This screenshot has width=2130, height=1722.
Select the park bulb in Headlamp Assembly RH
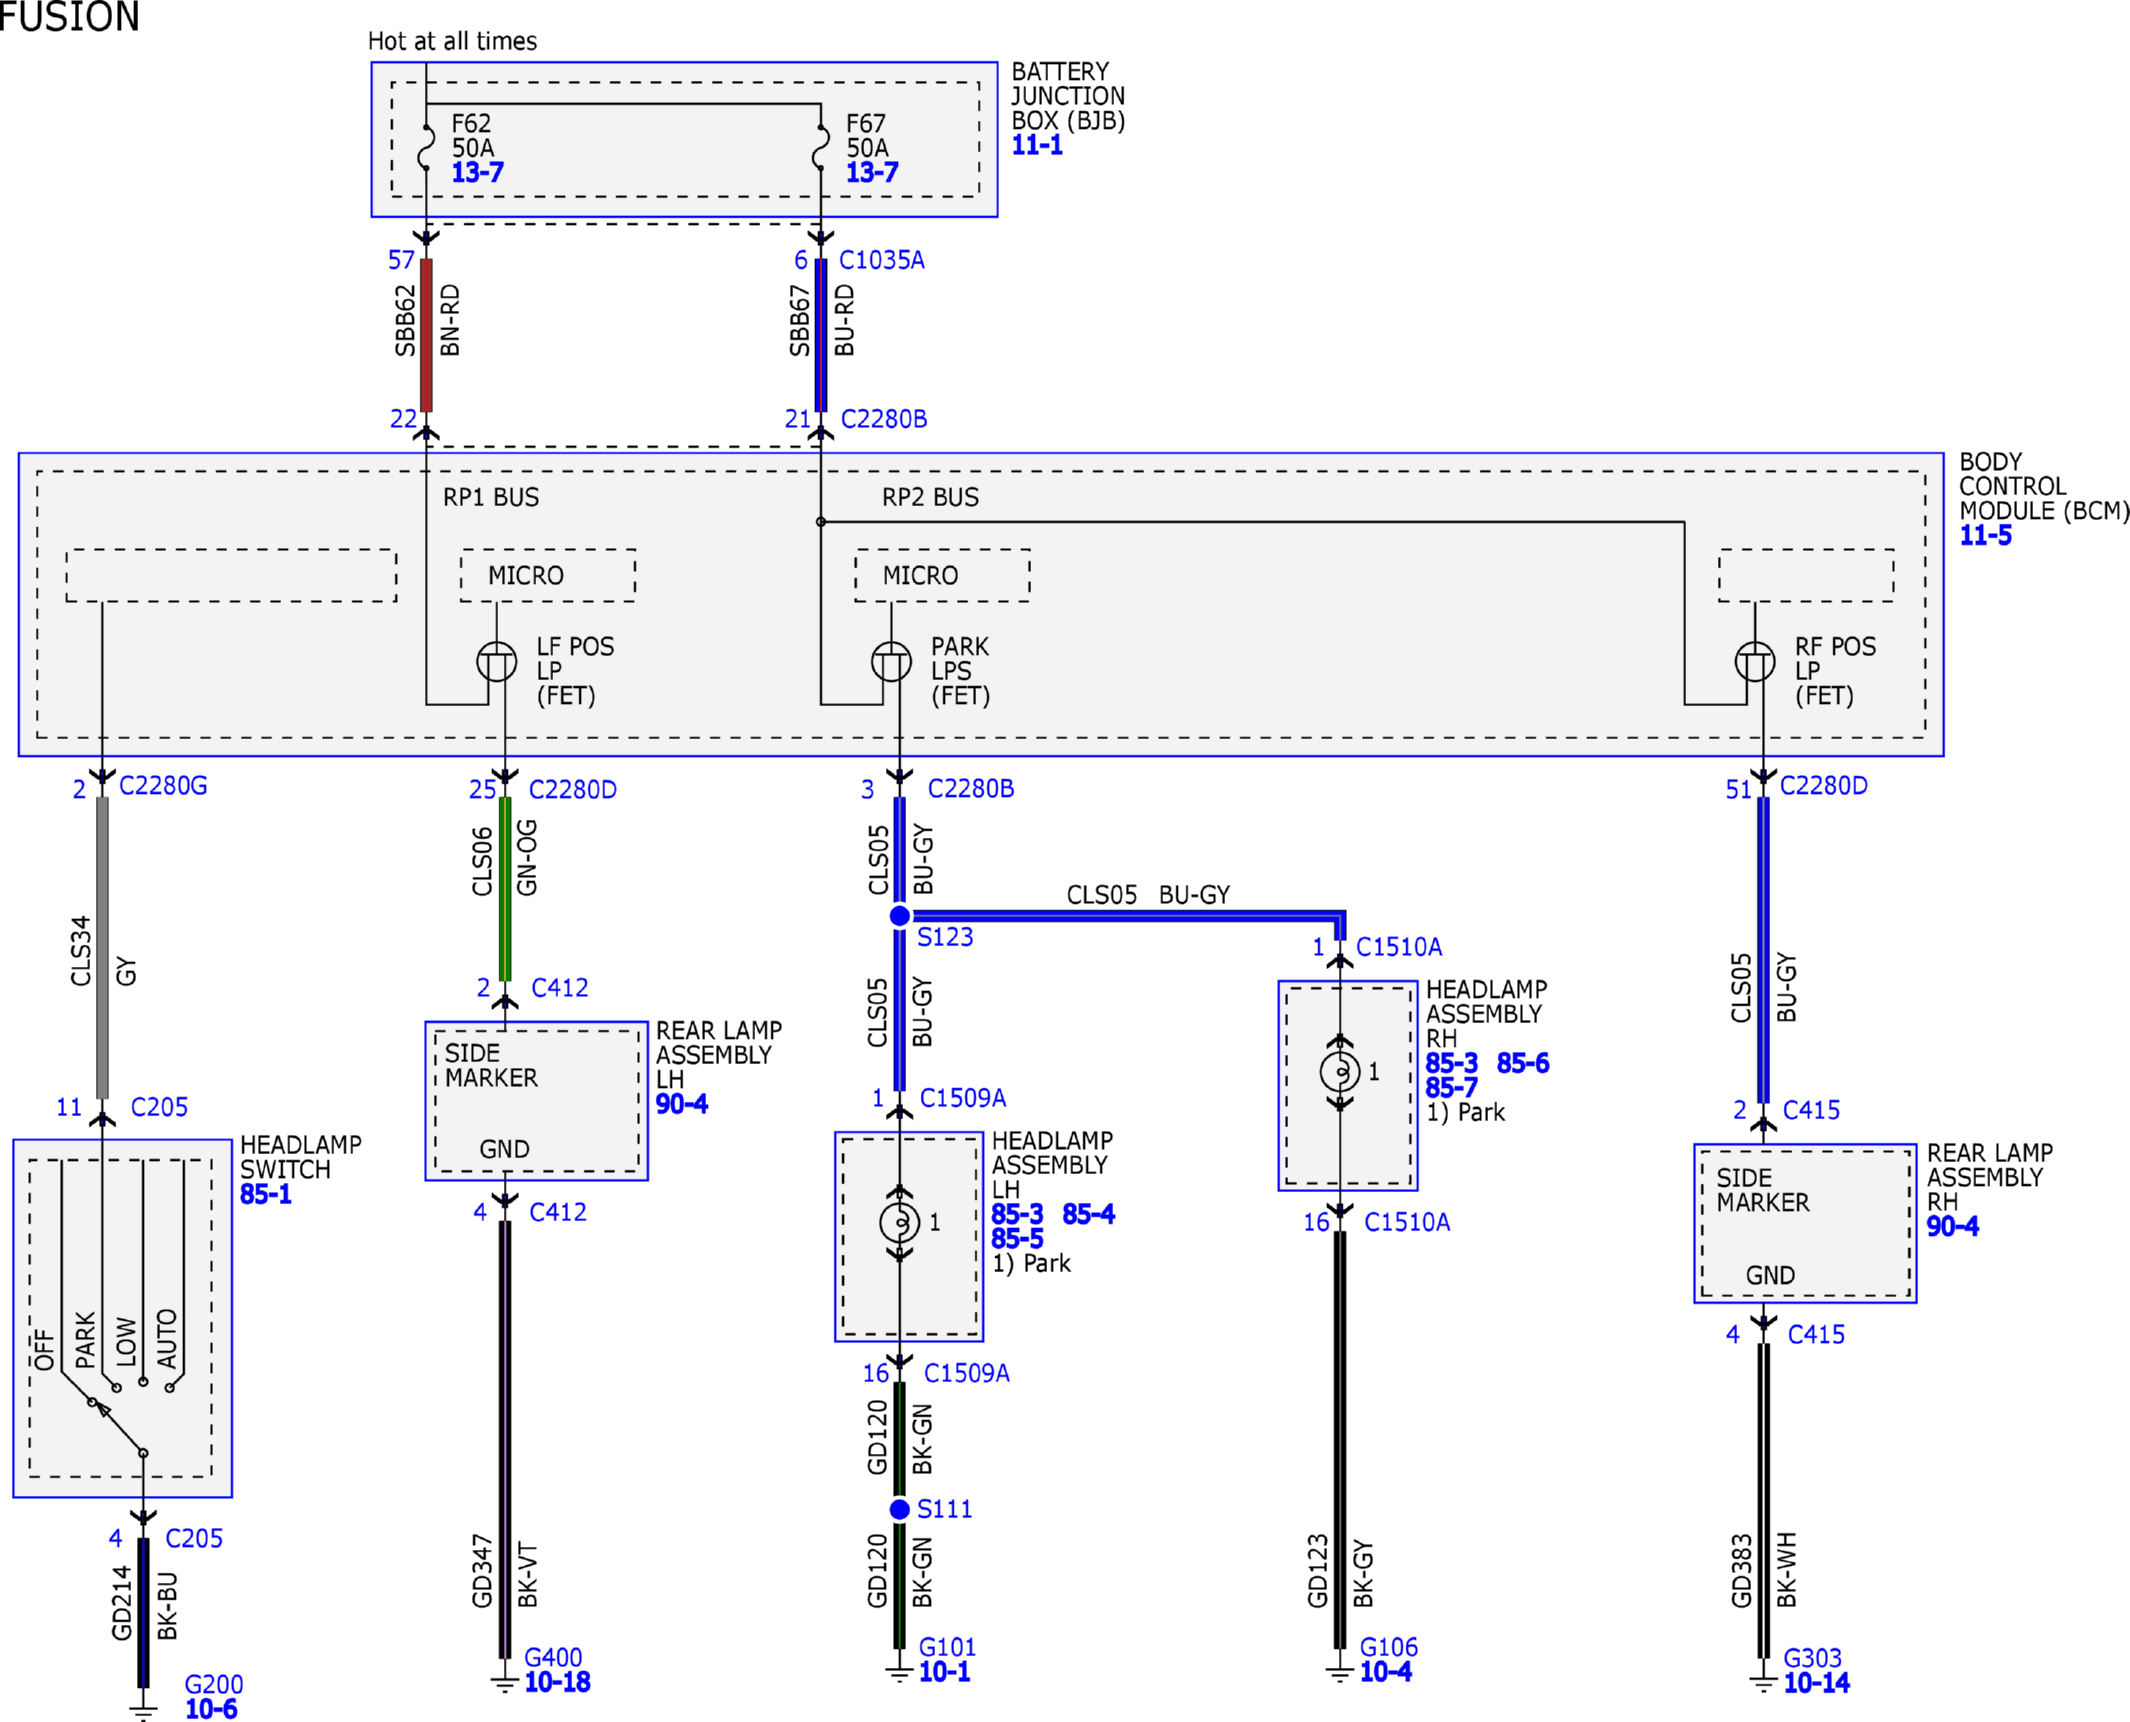pos(1340,1072)
